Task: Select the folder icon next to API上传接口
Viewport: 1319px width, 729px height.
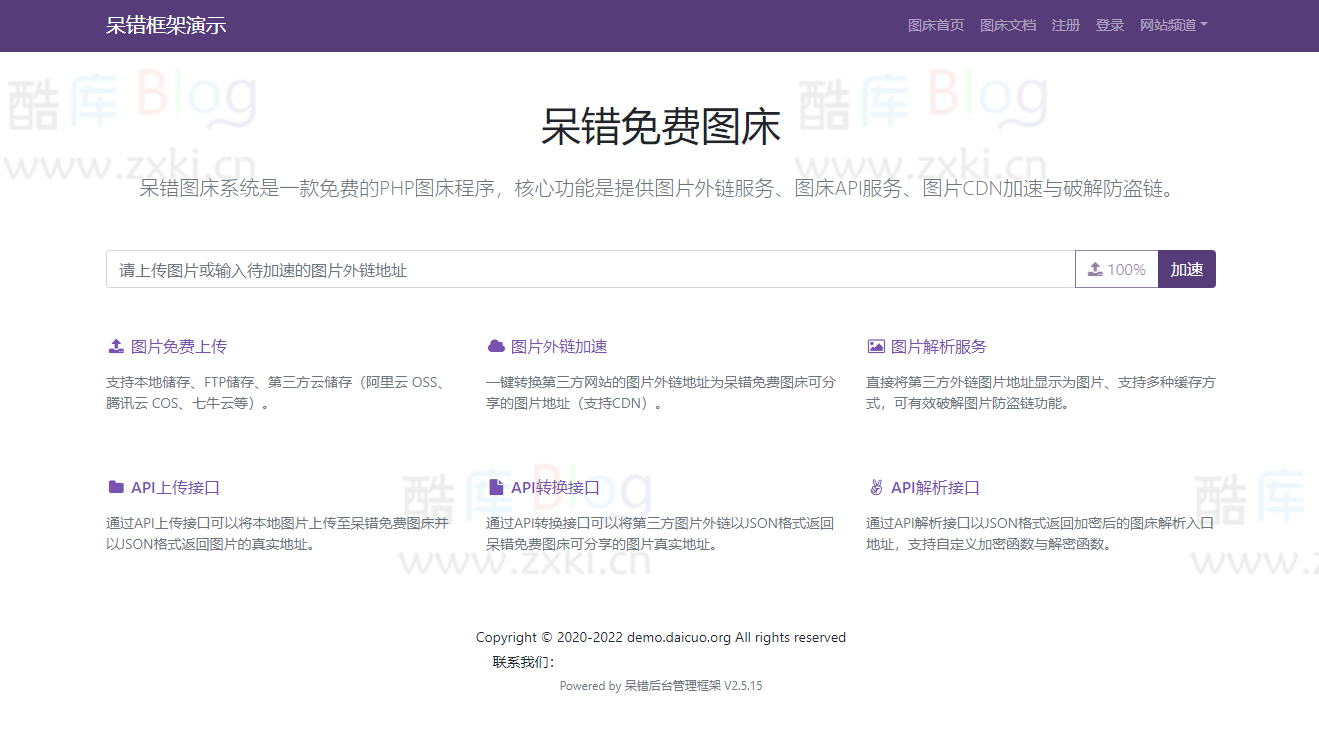Action: tap(115, 487)
